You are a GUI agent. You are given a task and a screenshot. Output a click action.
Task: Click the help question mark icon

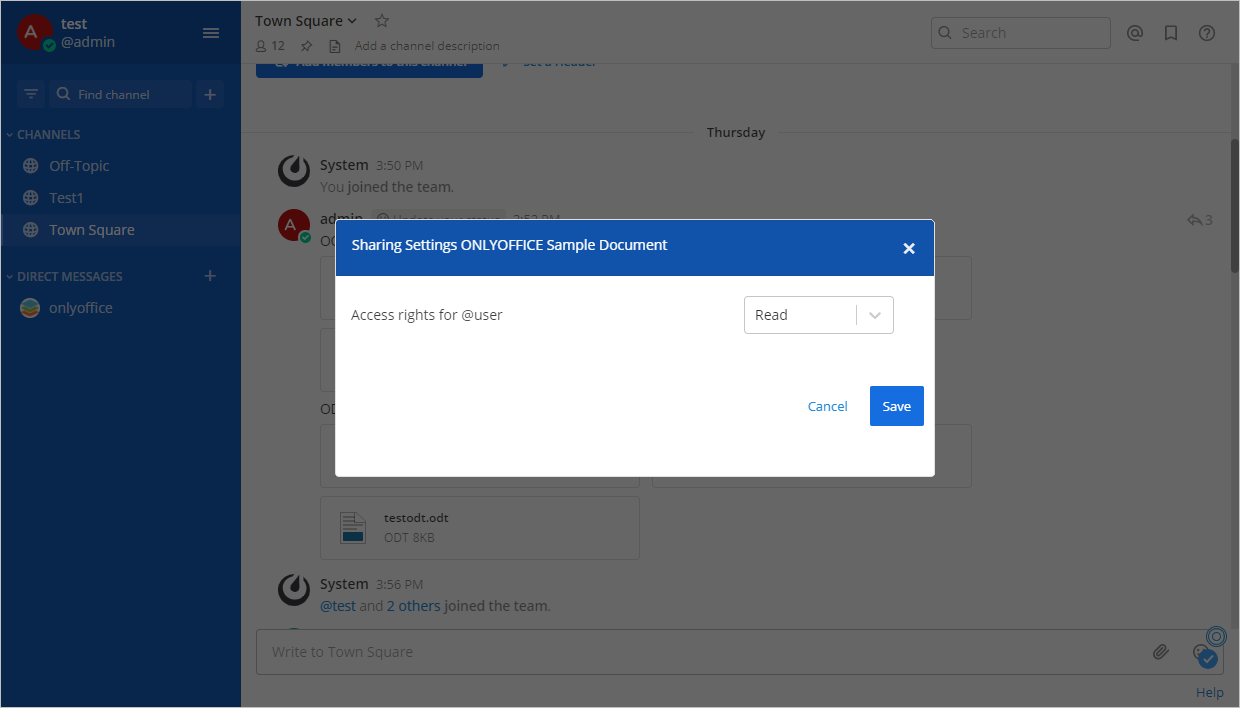[x=1207, y=33]
